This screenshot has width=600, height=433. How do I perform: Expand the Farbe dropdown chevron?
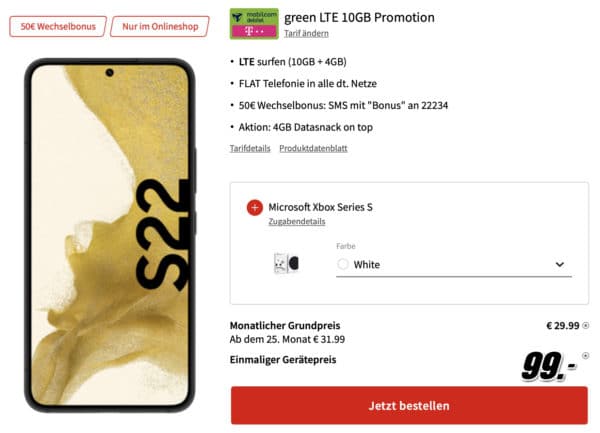tap(559, 264)
